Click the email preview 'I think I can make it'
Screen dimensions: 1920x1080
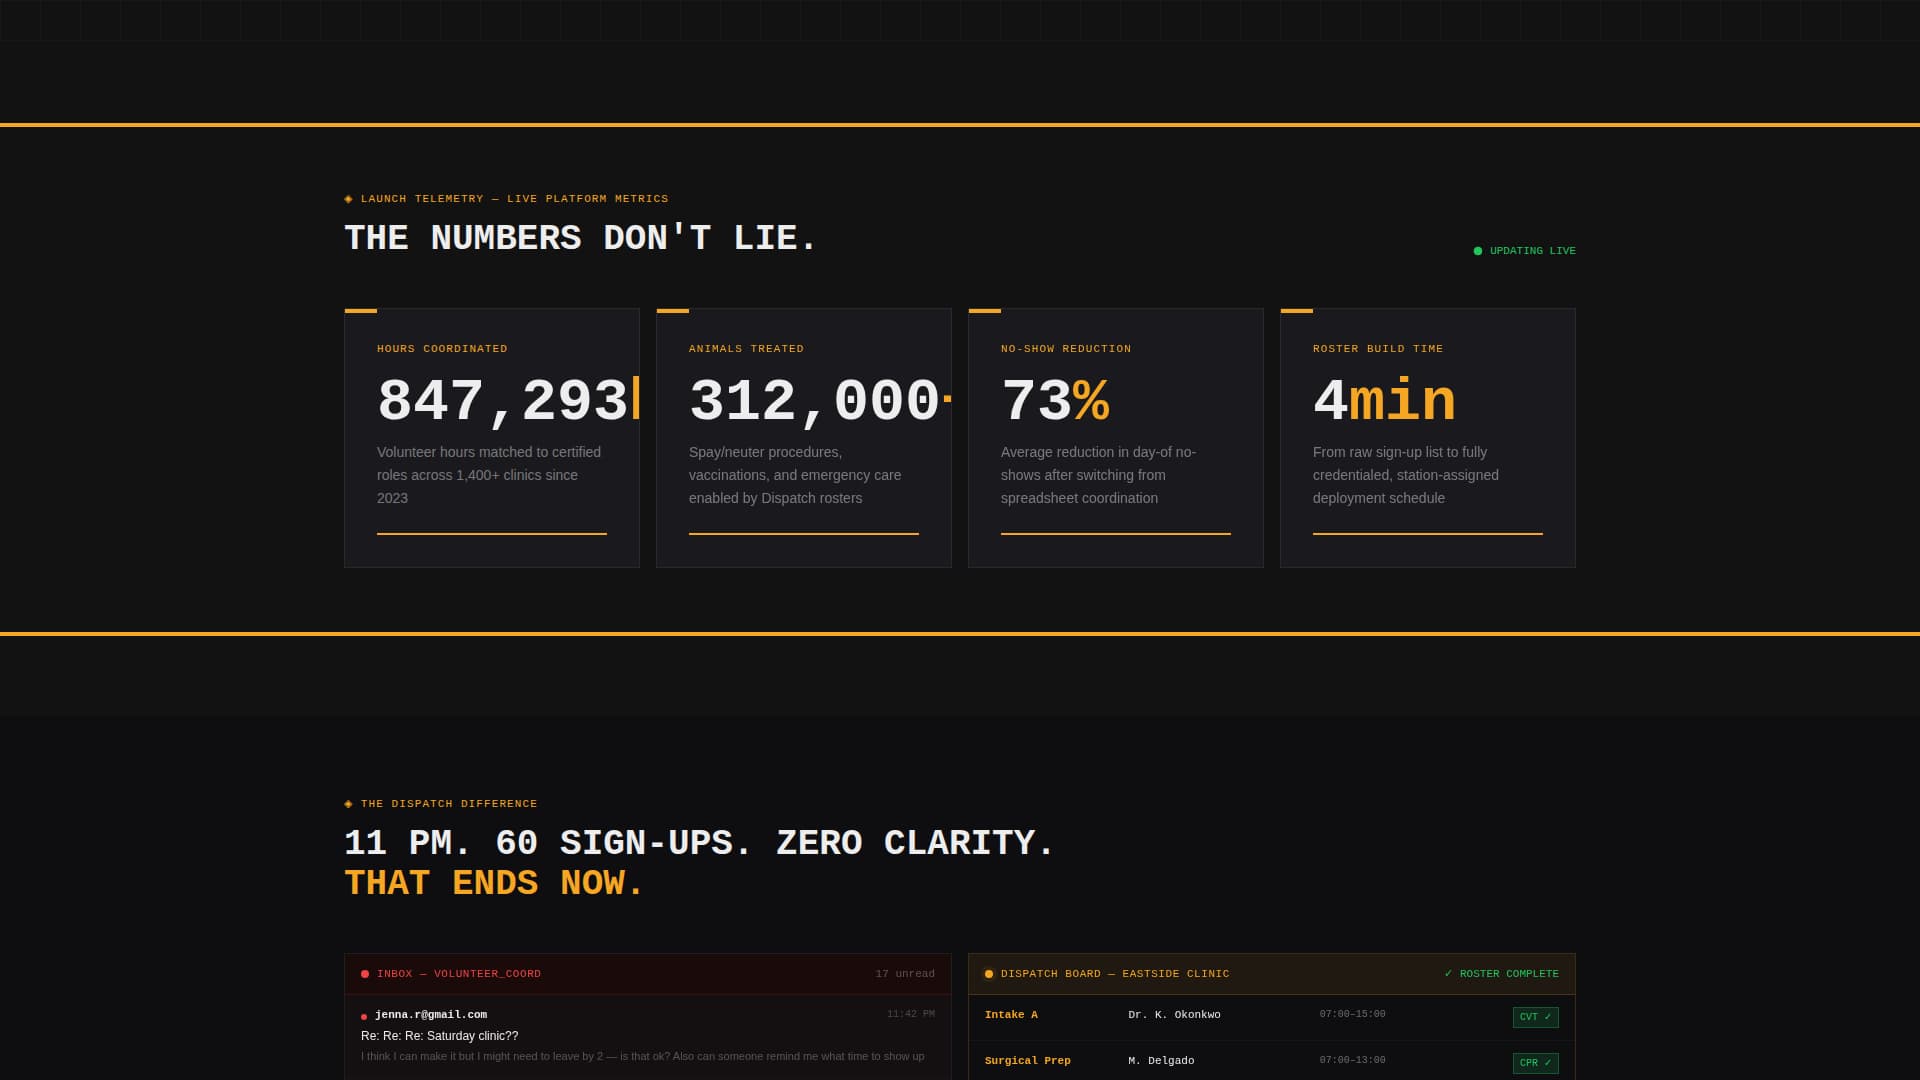coord(643,1056)
